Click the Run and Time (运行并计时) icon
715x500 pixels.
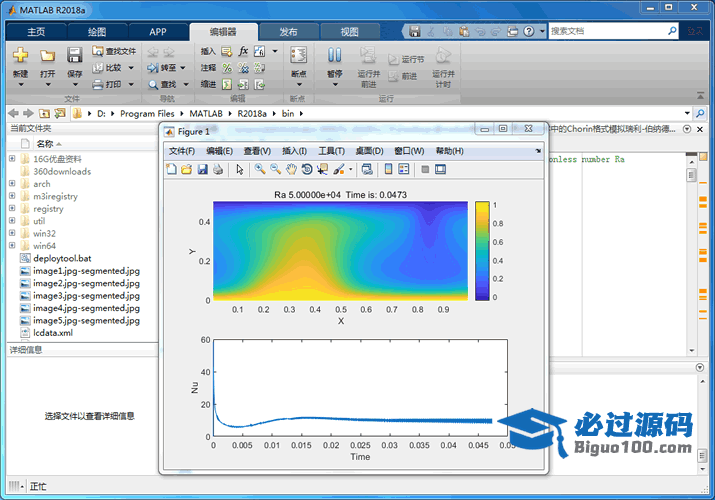443,55
